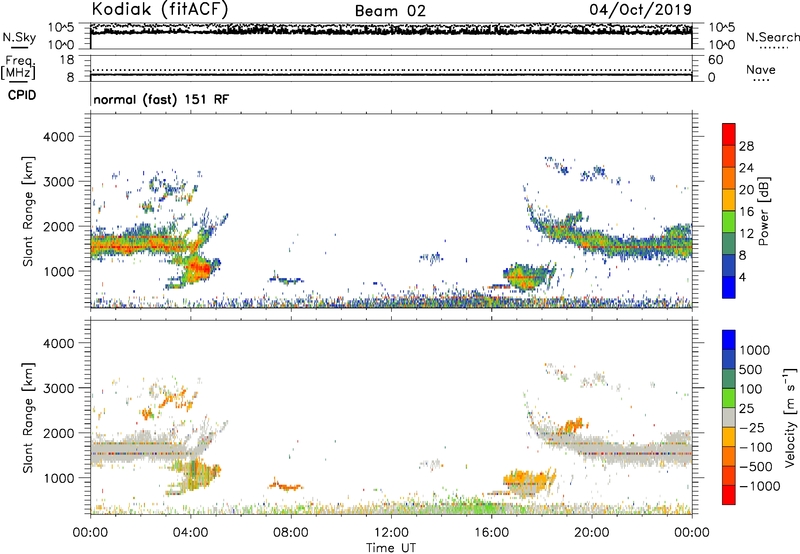
Task: Click the "4" power colorbar tick
Action: (742, 277)
